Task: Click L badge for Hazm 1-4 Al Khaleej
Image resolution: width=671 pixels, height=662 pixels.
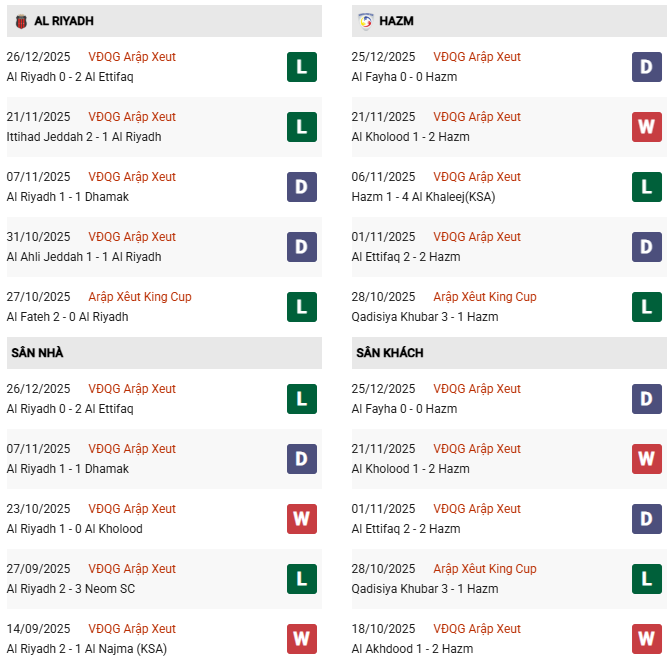Action: pyautogui.click(x=646, y=187)
